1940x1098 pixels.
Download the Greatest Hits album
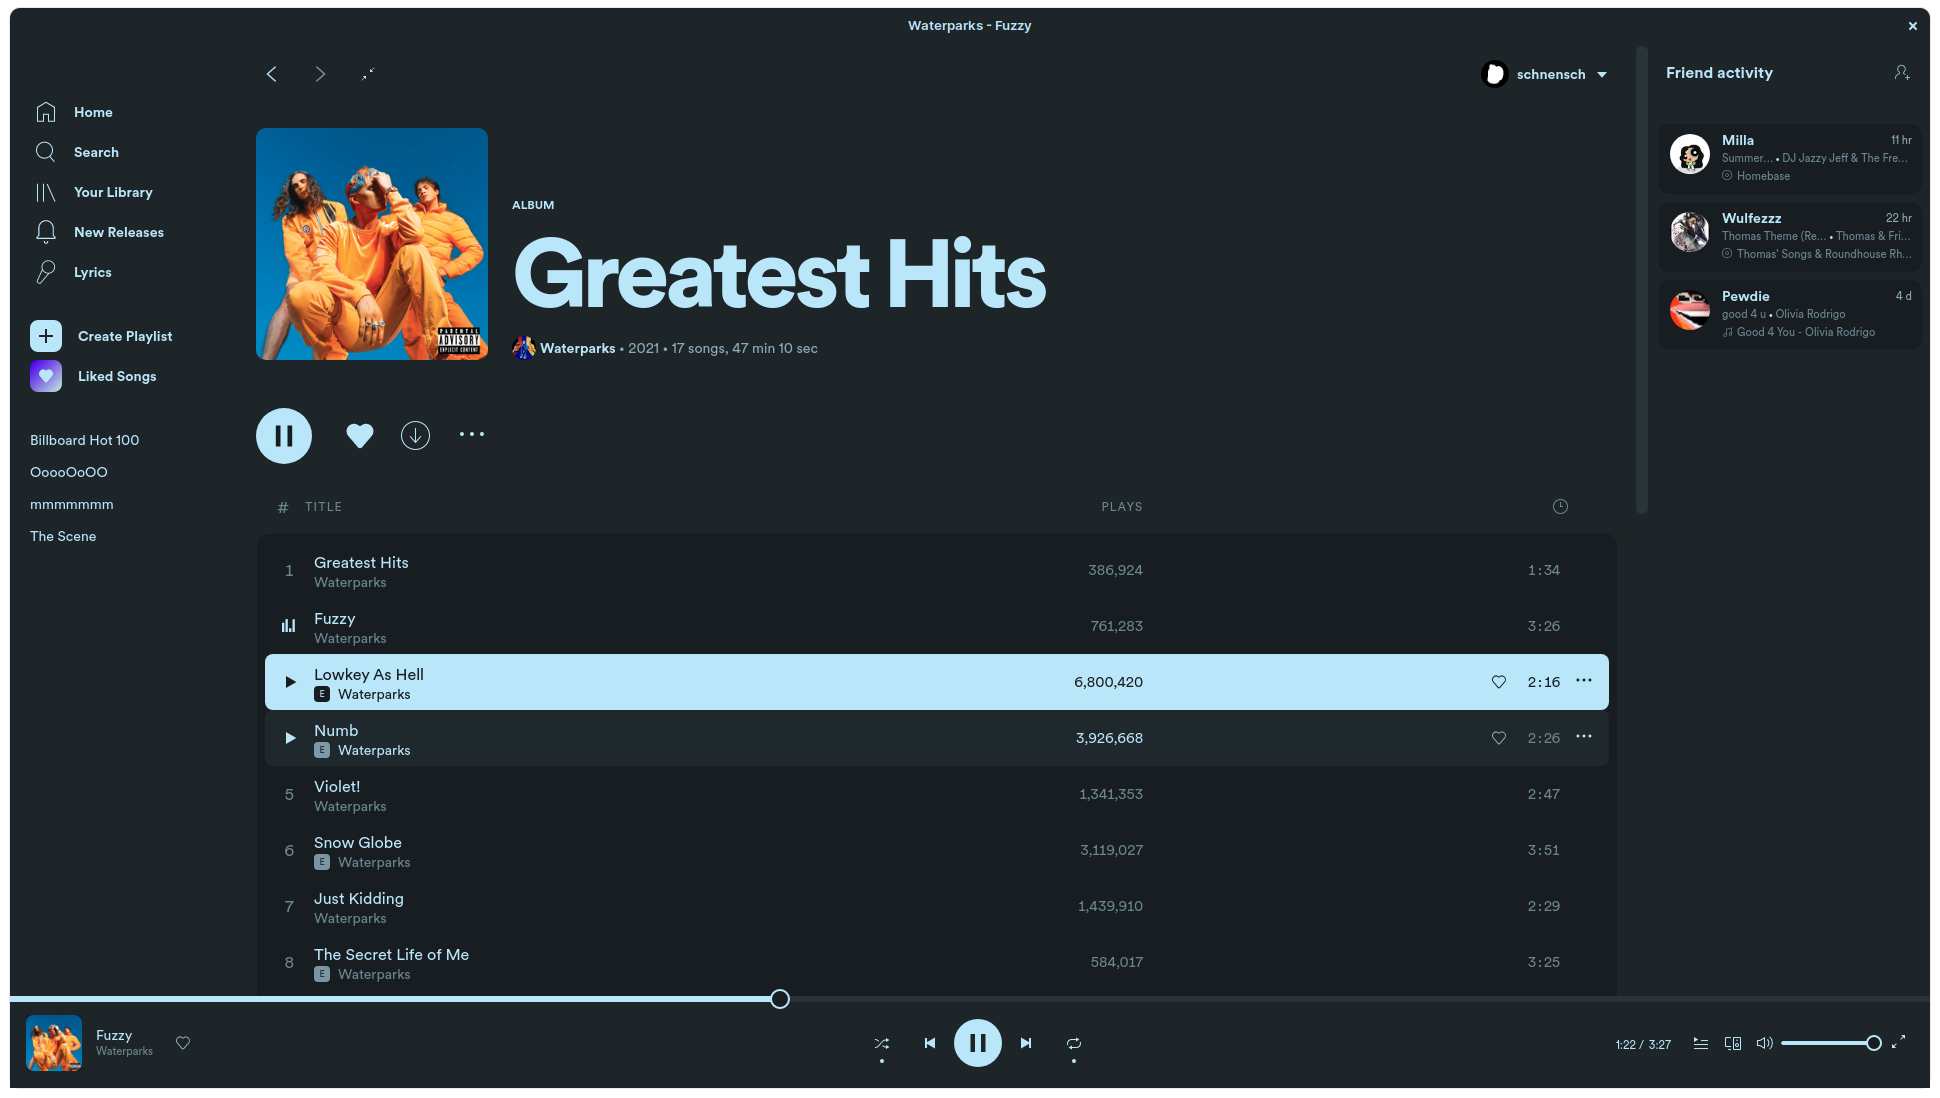(x=415, y=435)
